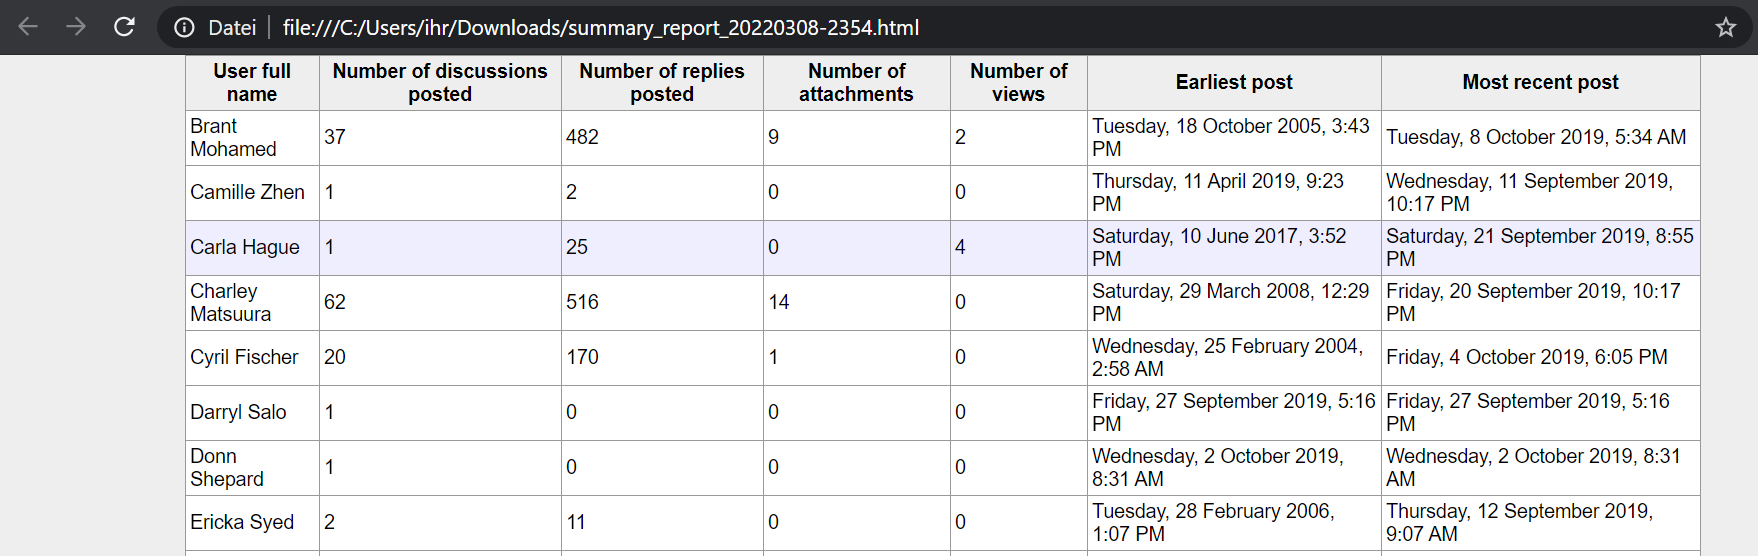Click Camille Zhen's earliest post 11 April 2019
The height and width of the screenshot is (556, 1758).
click(x=1218, y=193)
